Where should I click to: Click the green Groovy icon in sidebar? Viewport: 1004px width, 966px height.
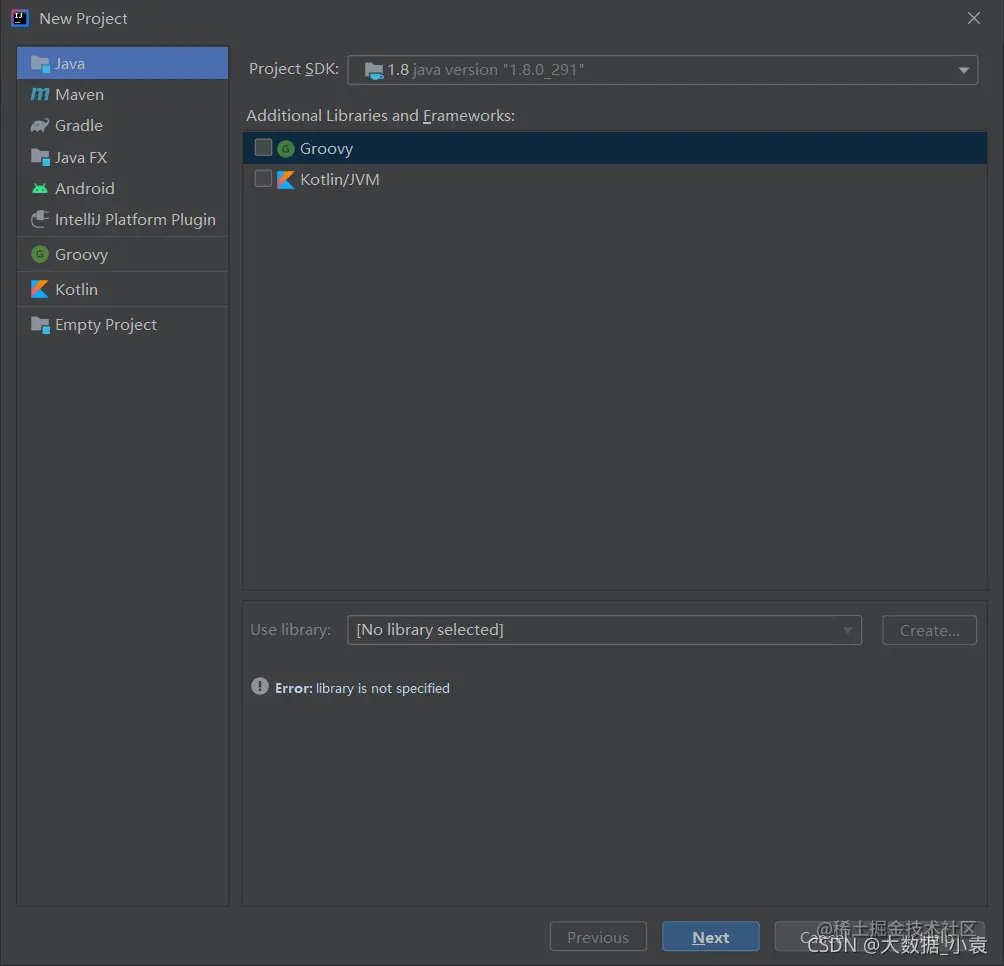point(40,254)
